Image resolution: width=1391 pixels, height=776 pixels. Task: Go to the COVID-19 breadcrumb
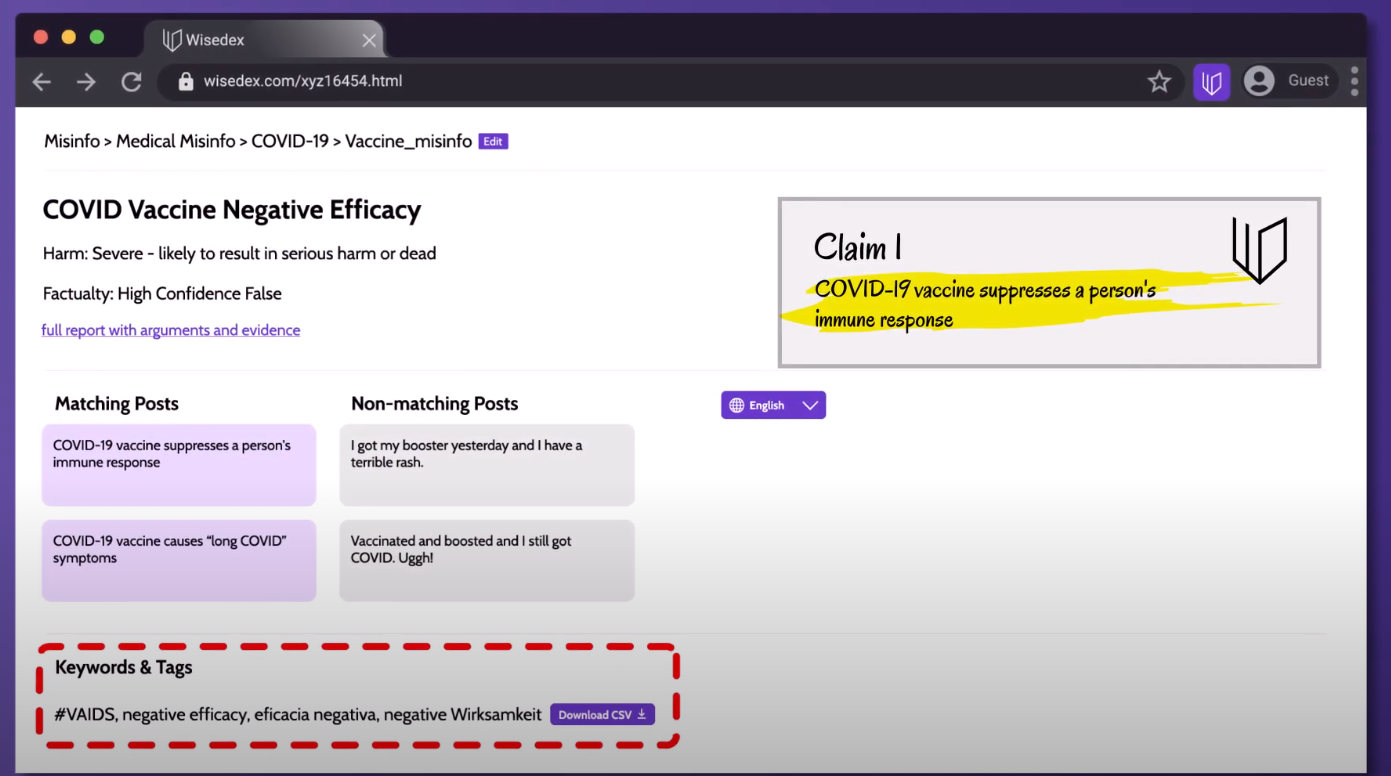click(290, 141)
